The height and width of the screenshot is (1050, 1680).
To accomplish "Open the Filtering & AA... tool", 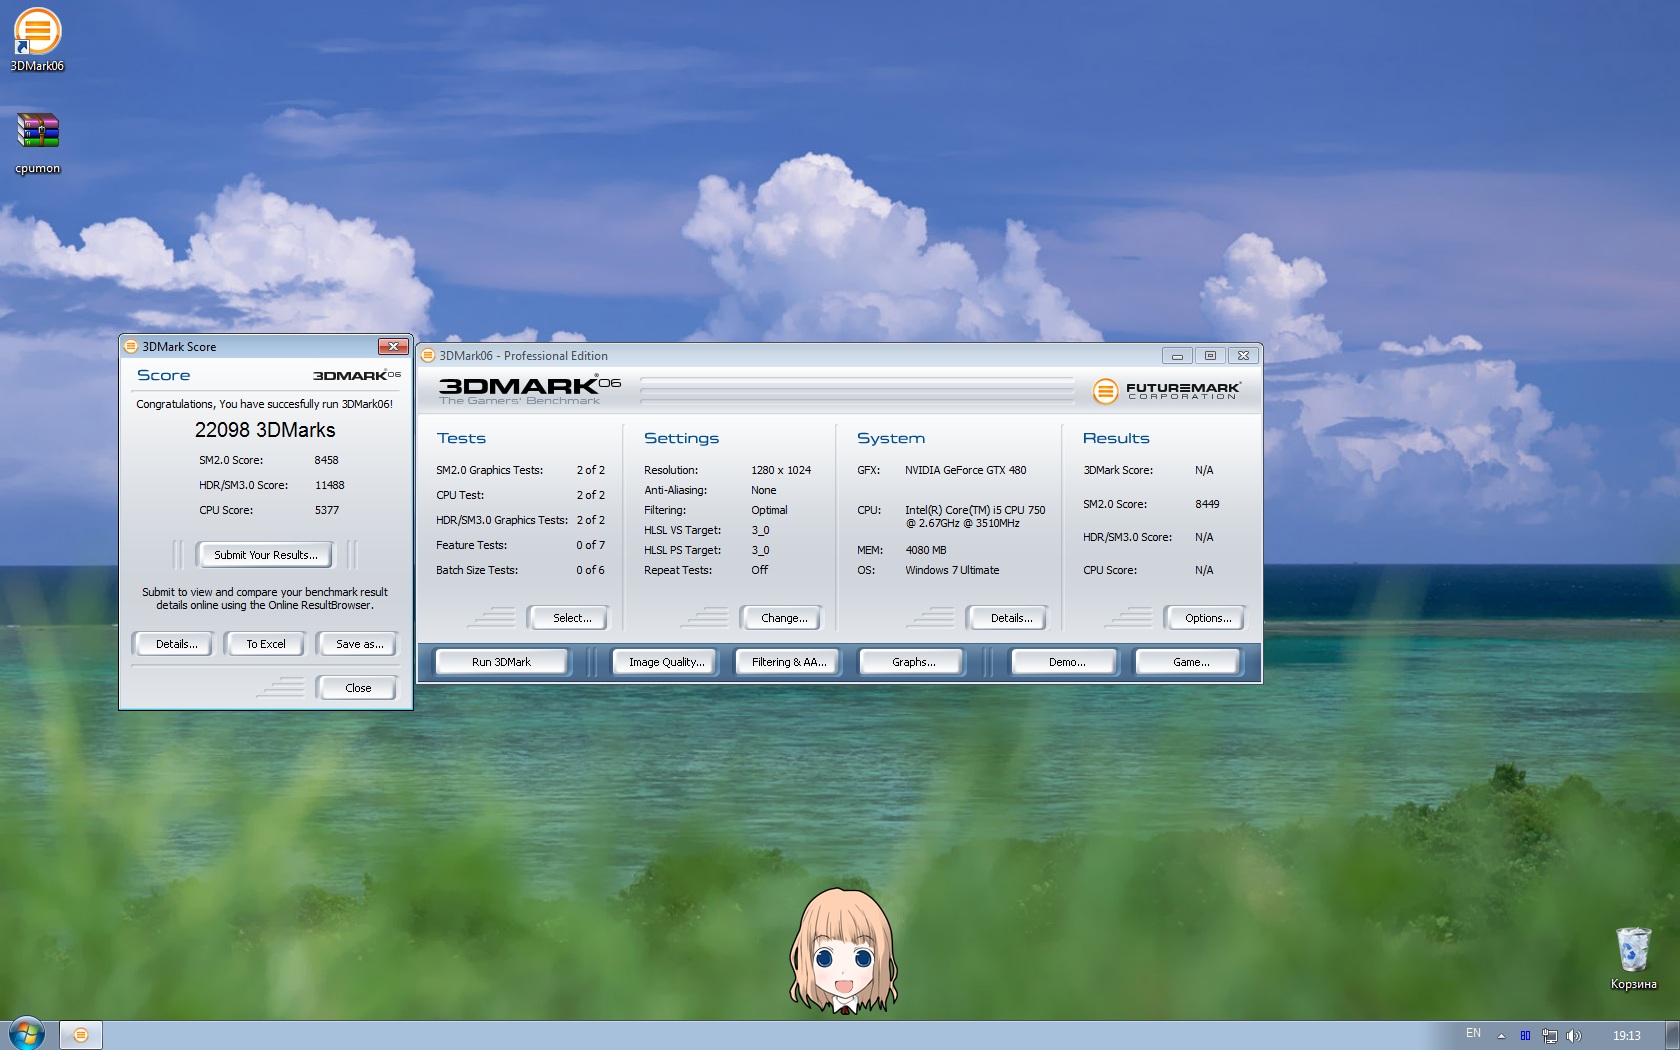I will pyautogui.click(x=789, y=662).
